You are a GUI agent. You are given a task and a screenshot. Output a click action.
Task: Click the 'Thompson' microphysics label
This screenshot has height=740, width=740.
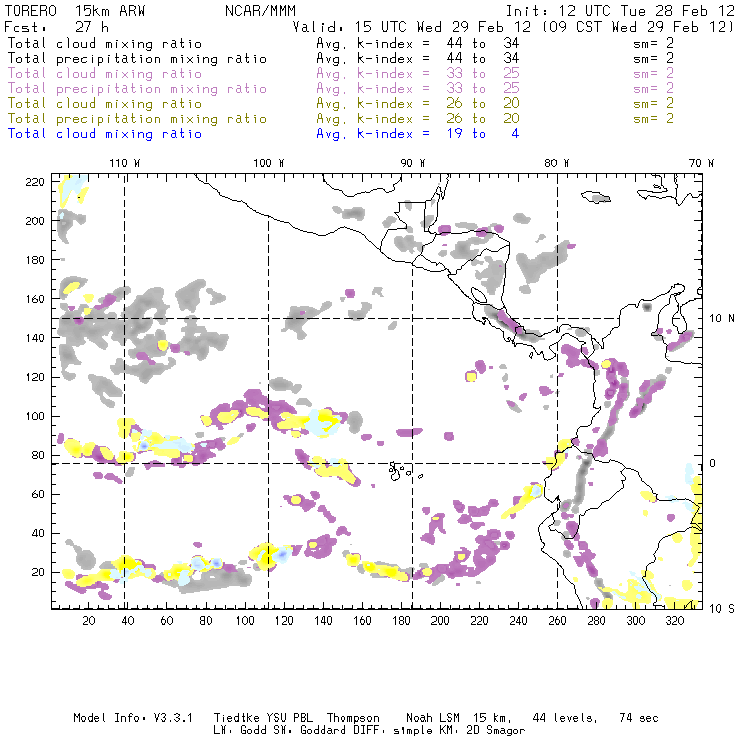353,718
